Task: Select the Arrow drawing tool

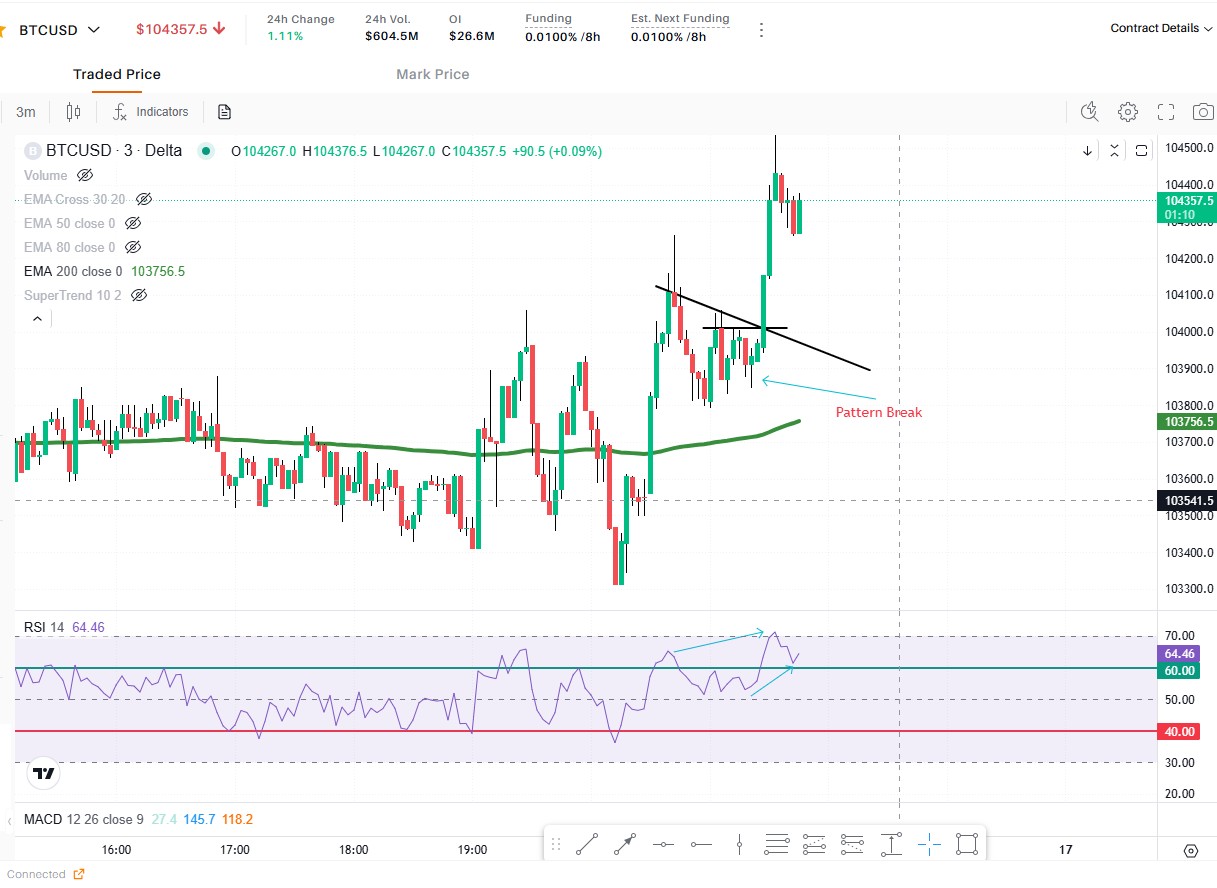Action: 623,843
